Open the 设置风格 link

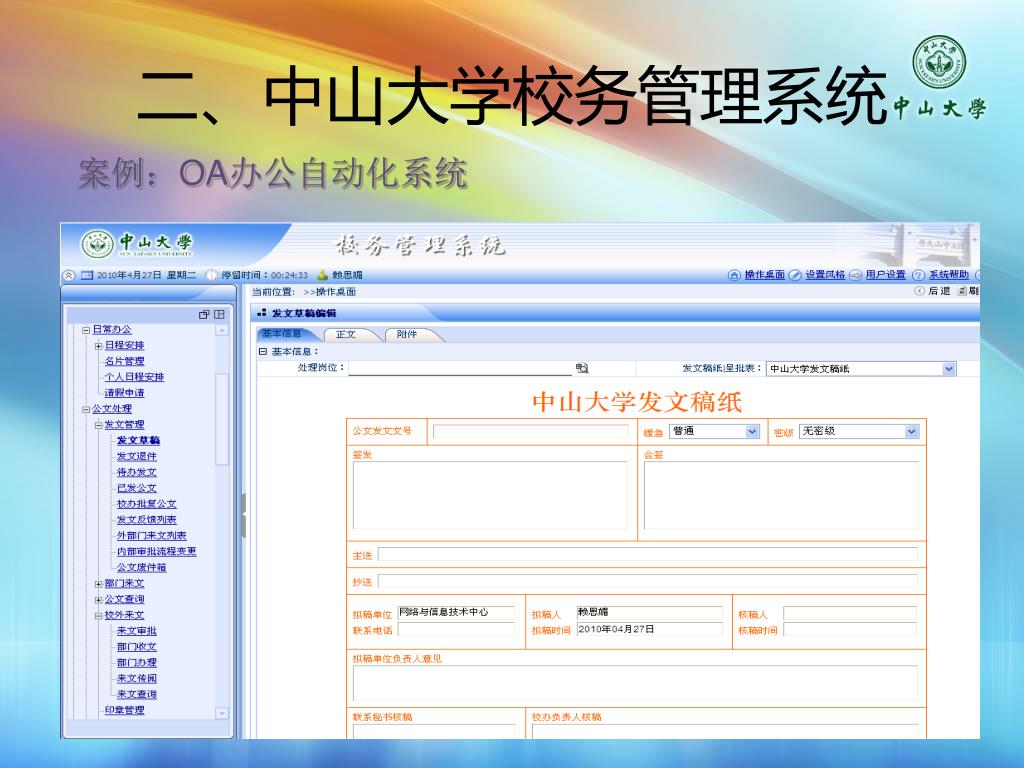coord(825,275)
